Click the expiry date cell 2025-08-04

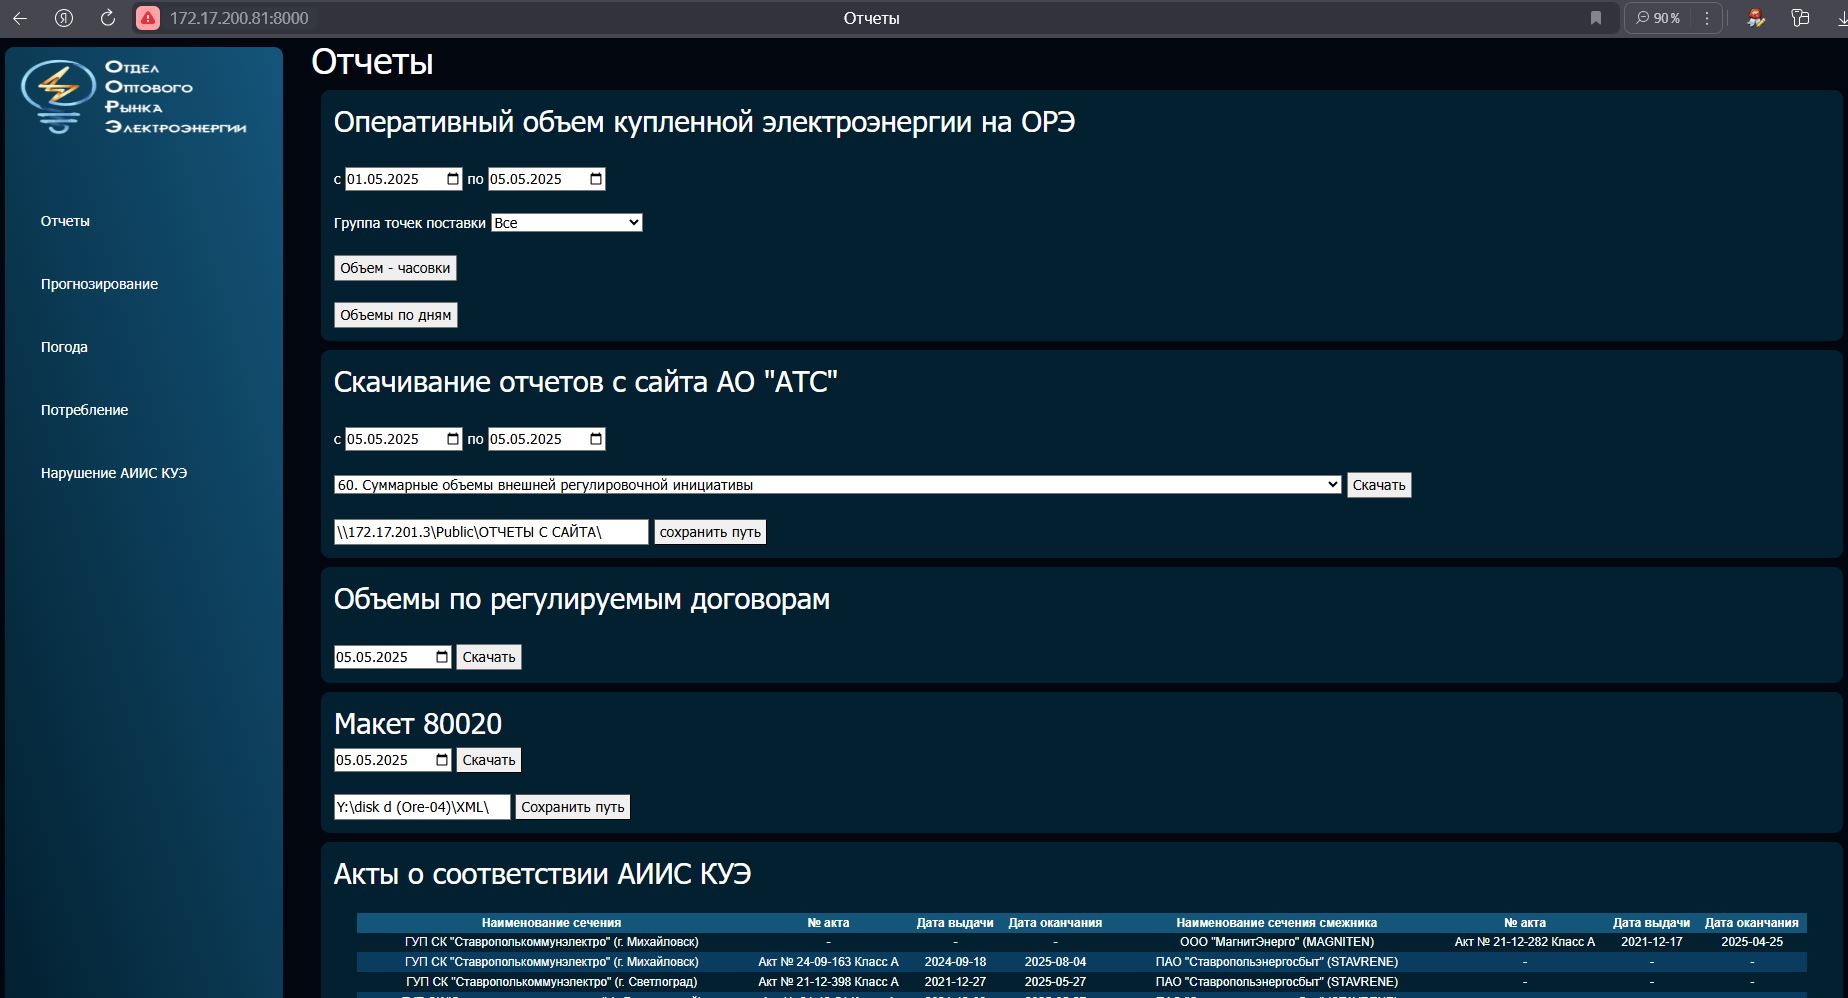click(x=1055, y=962)
